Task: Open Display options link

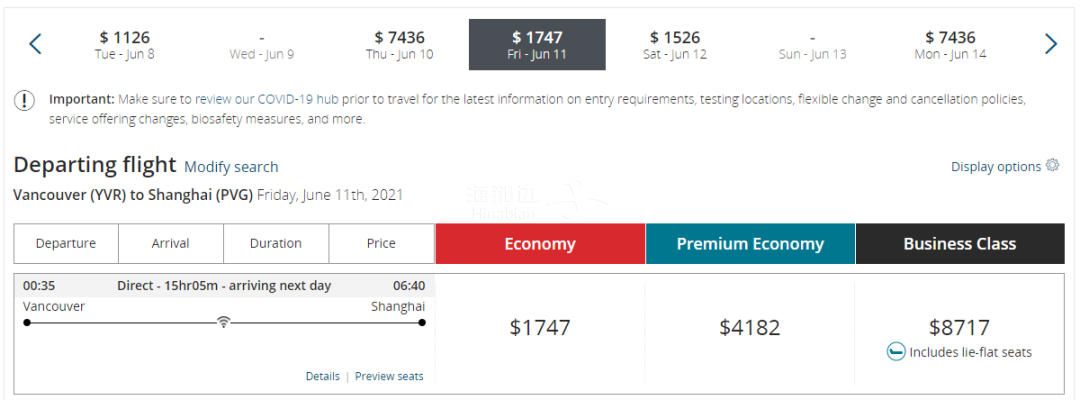Action: pyautogui.click(x=996, y=167)
